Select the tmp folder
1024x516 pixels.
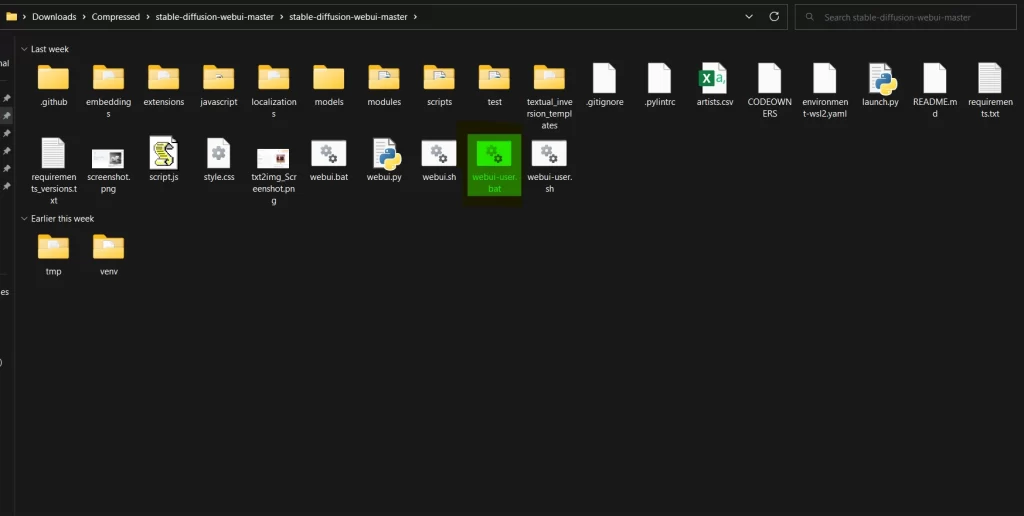[x=54, y=254]
